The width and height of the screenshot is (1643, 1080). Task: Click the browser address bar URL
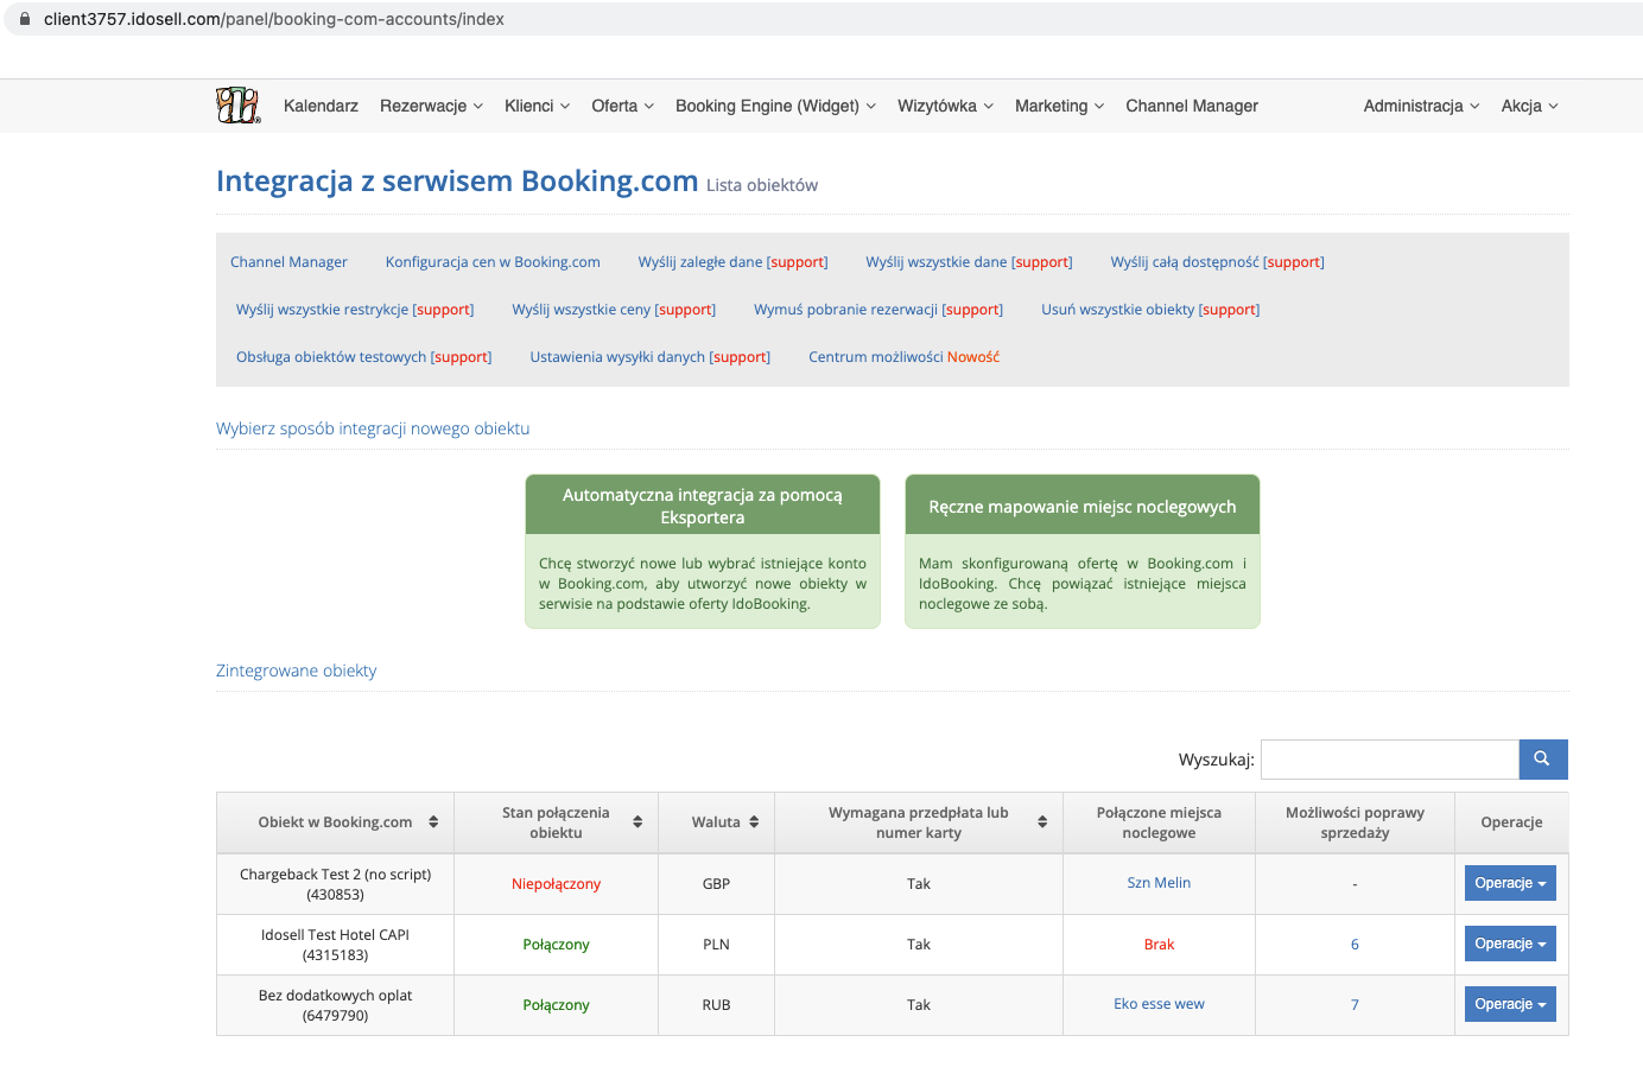(x=274, y=19)
